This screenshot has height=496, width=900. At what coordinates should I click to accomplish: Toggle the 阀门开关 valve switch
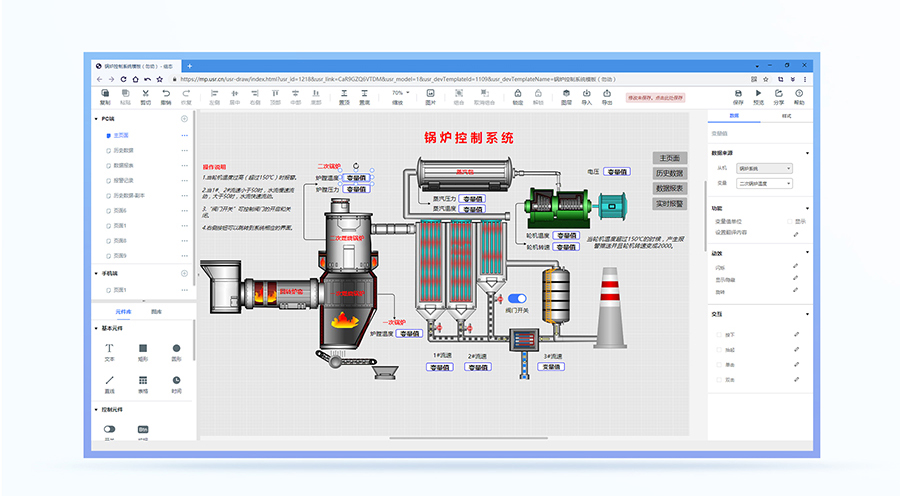click(x=517, y=299)
